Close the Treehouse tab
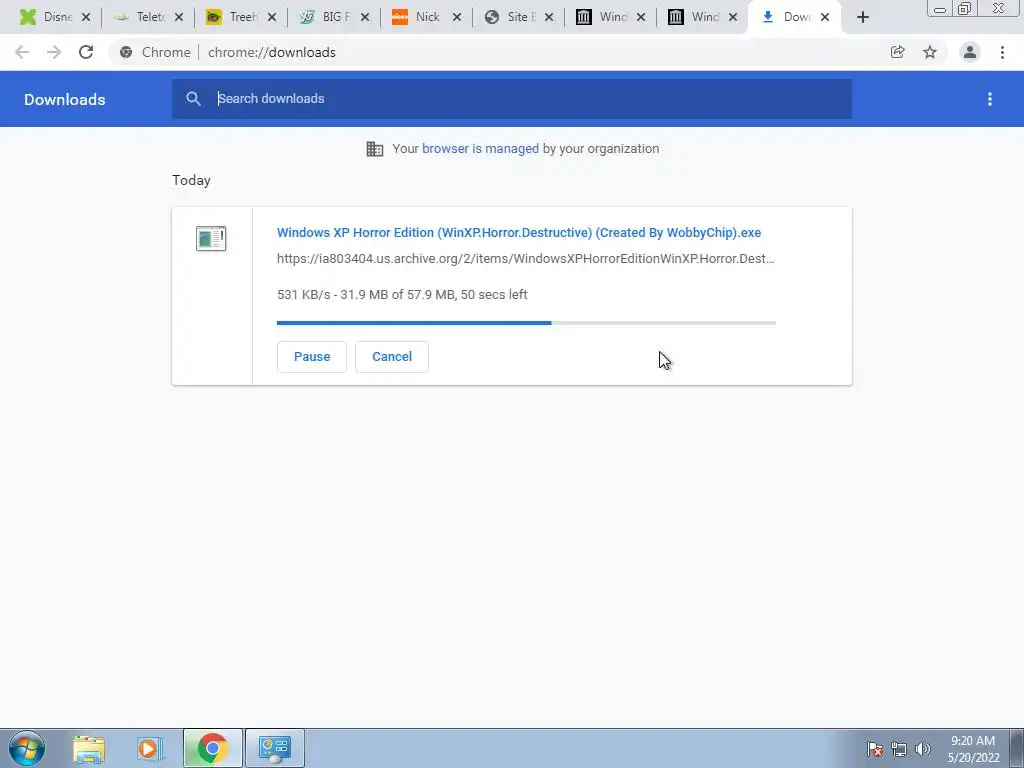This screenshot has width=1024, height=768. point(272,17)
